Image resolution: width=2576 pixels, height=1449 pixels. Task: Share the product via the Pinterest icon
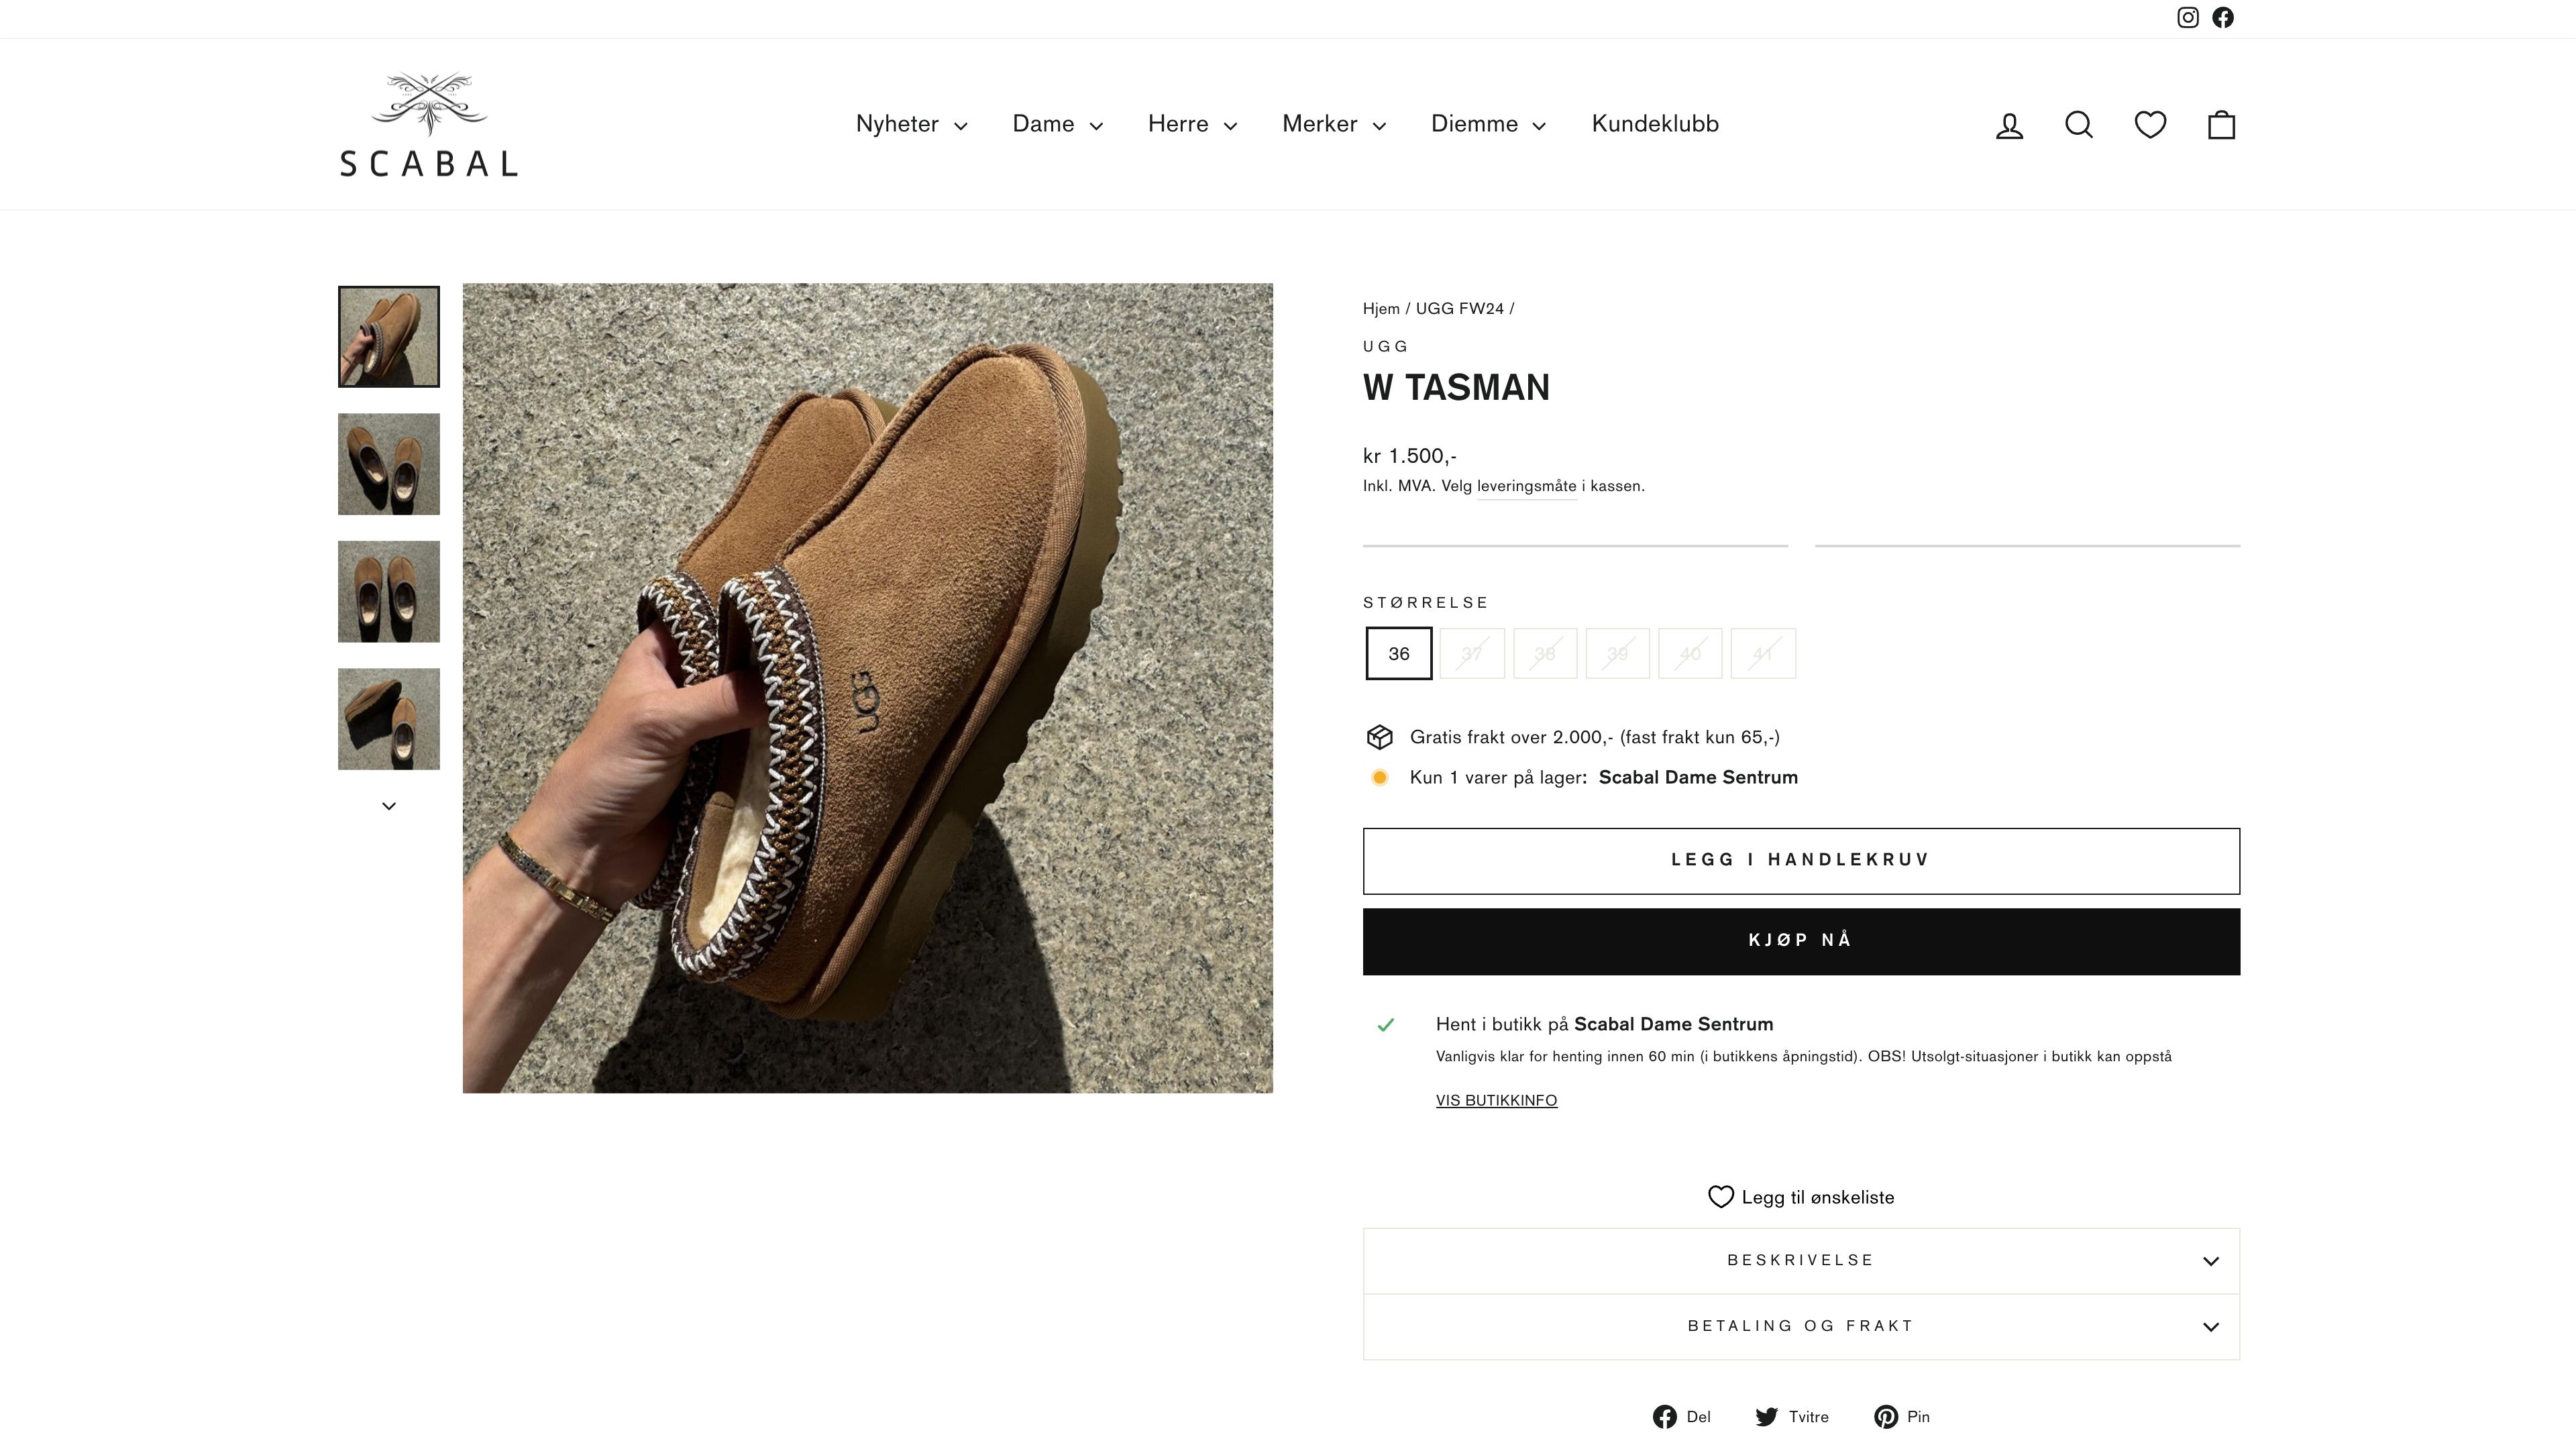click(1888, 1417)
